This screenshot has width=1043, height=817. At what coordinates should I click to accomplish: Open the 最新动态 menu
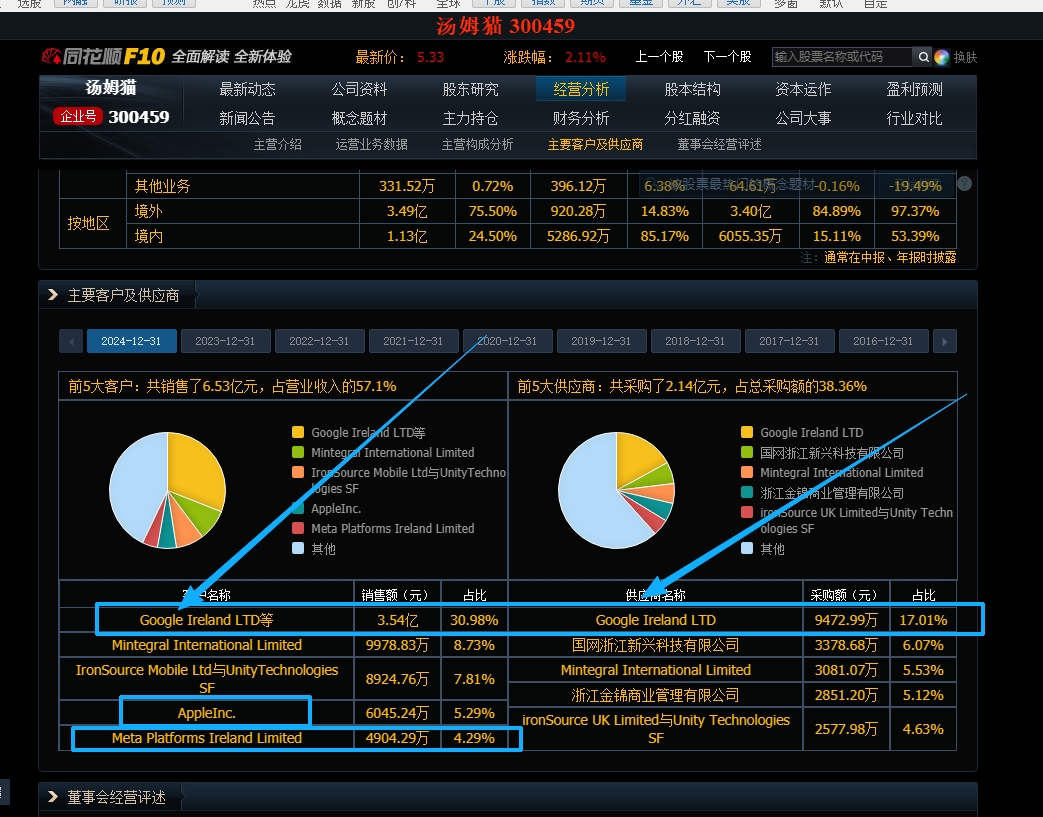(x=247, y=89)
